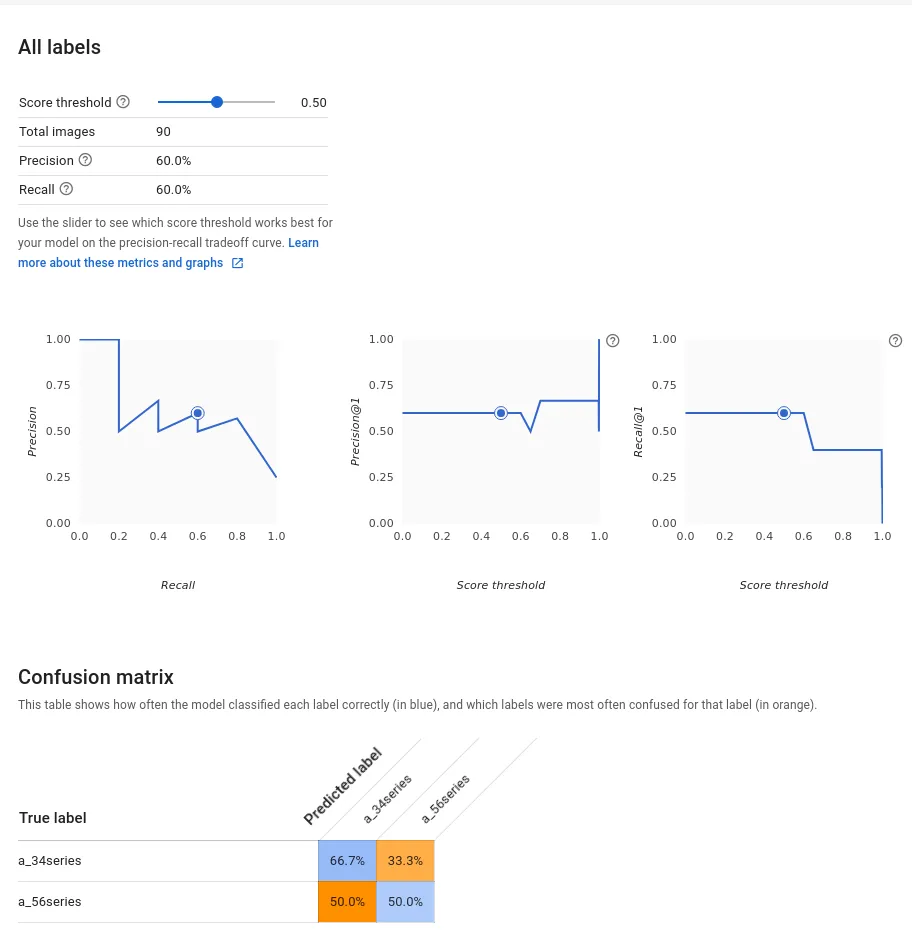The image size is (912, 934).
Task: Click the a_56series predicted label column header
Action: point(446,799)
